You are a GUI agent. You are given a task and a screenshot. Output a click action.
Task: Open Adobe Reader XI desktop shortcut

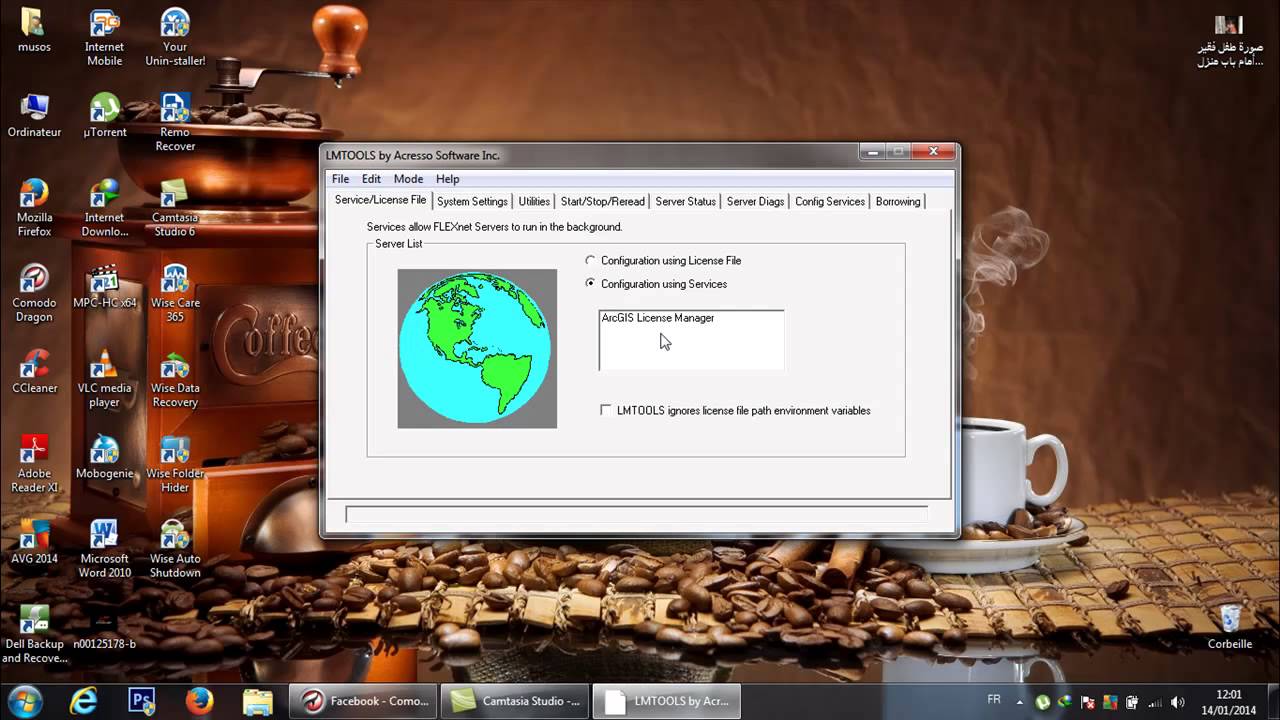[34, 464]
